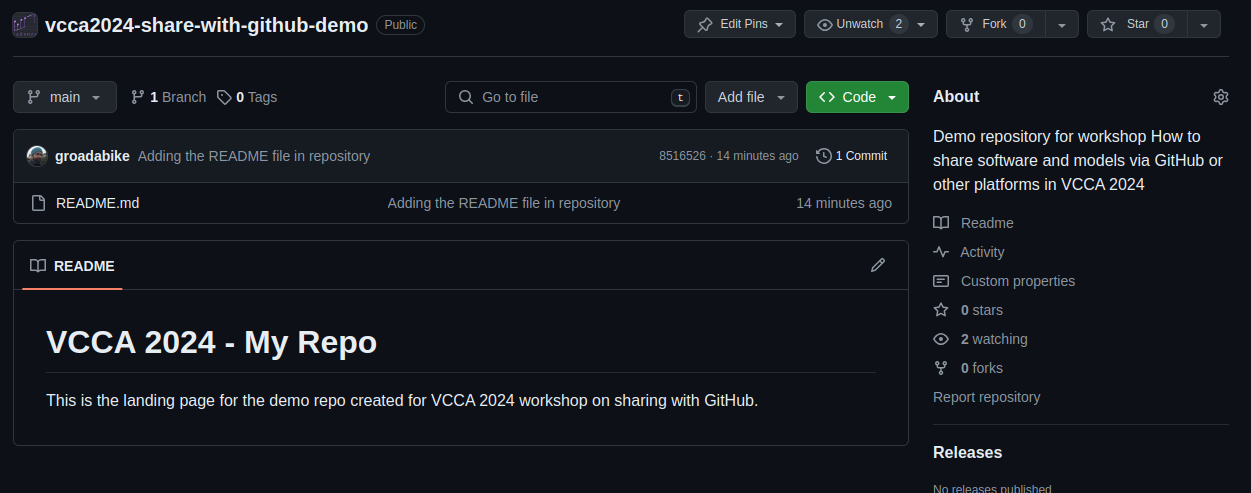
Task: Open commit hash 8516526
Action: (682, 156)
